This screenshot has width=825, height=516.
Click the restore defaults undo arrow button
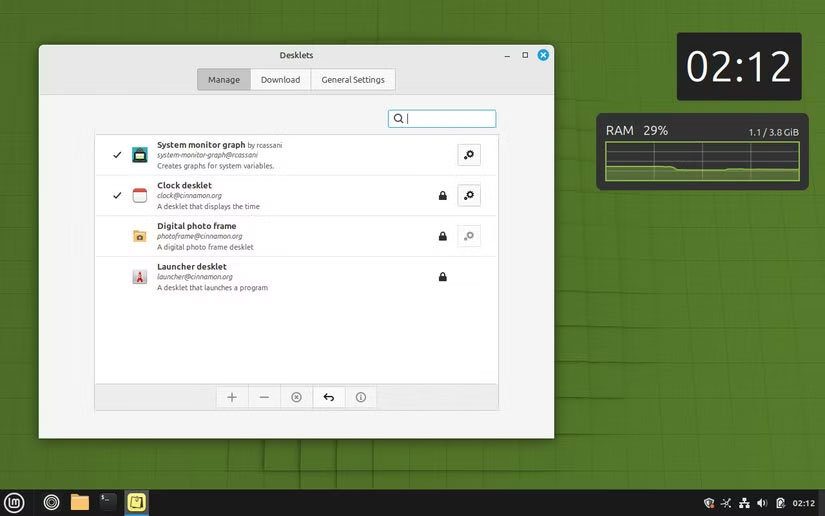328,397
